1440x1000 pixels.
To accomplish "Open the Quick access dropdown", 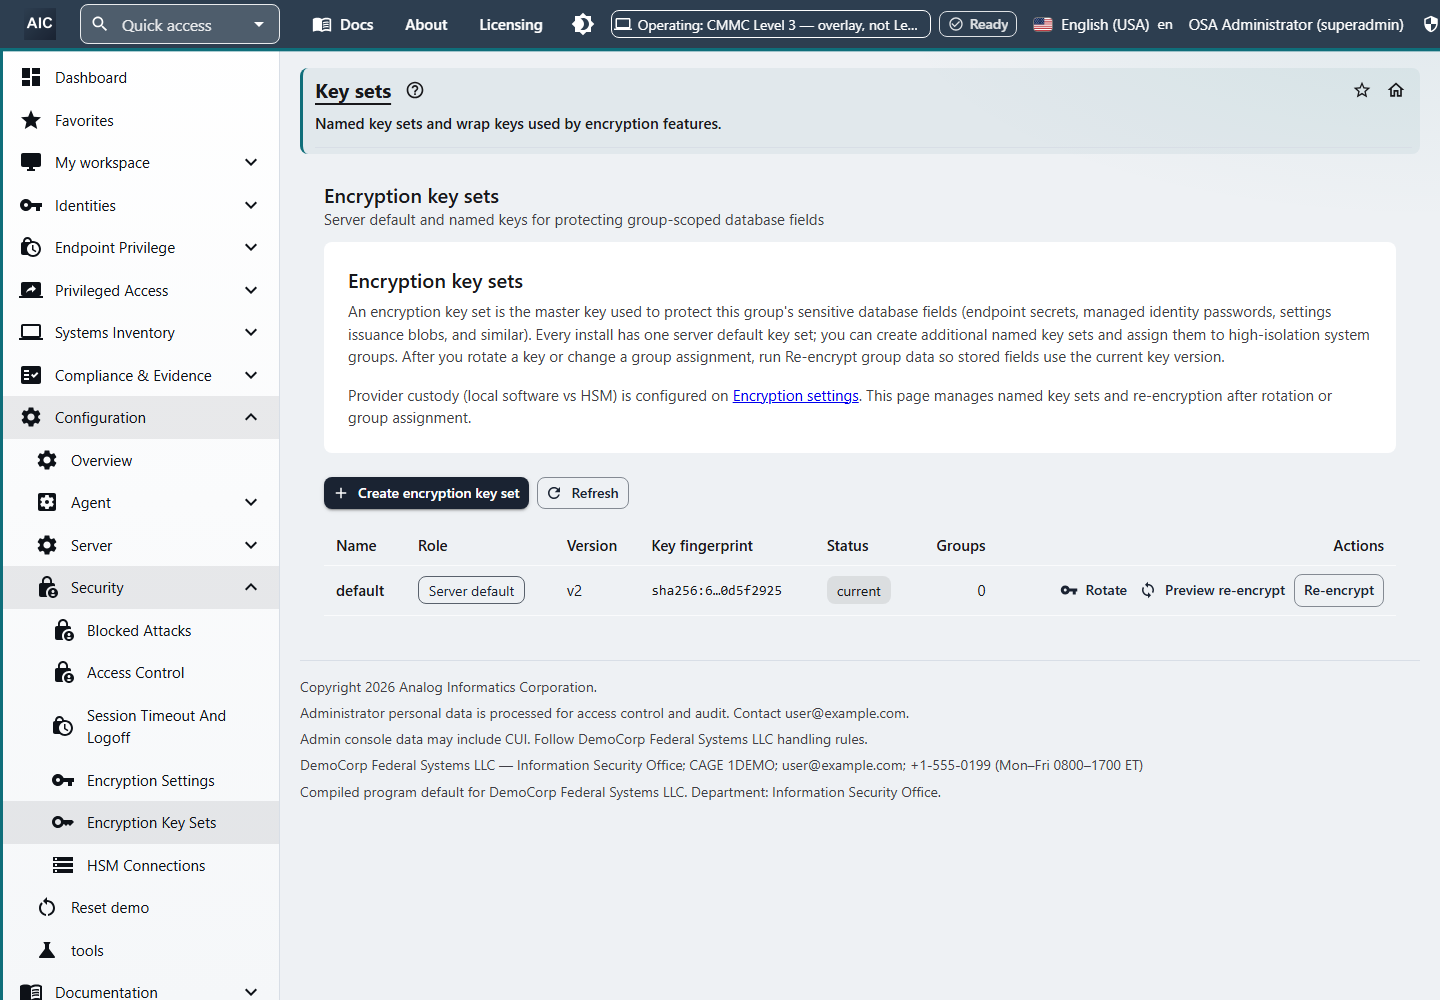I will [180, 24].
